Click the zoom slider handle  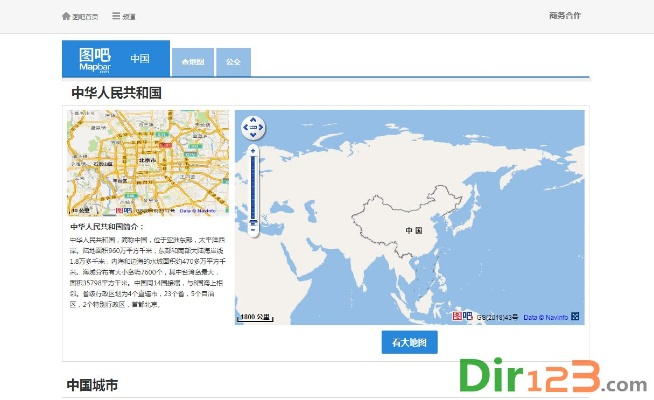click(x=253, y=222)
